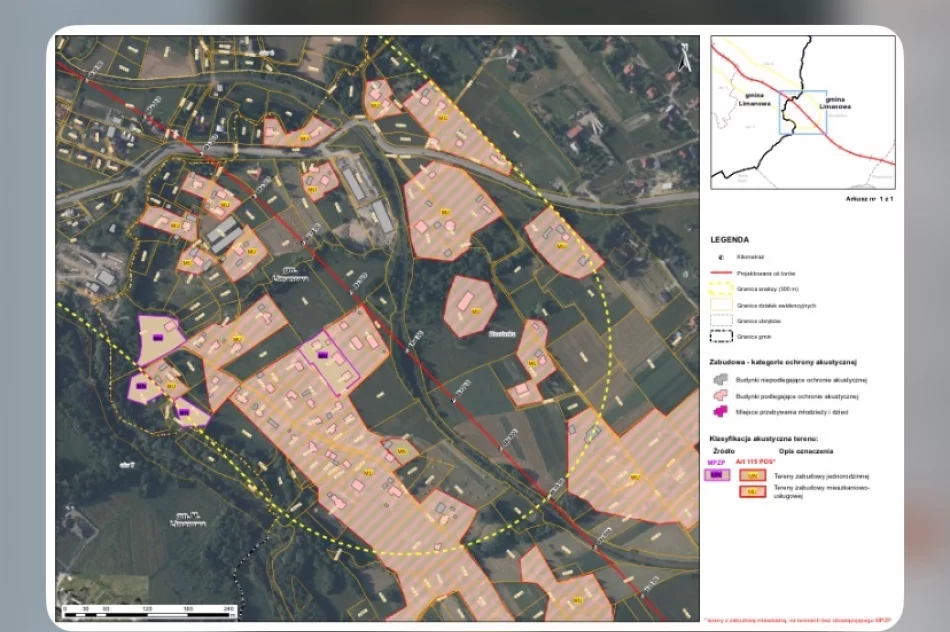Click the Budynki podlegające ochronie akustycznej label
The image size is (950, 632).
pos(797,396)
